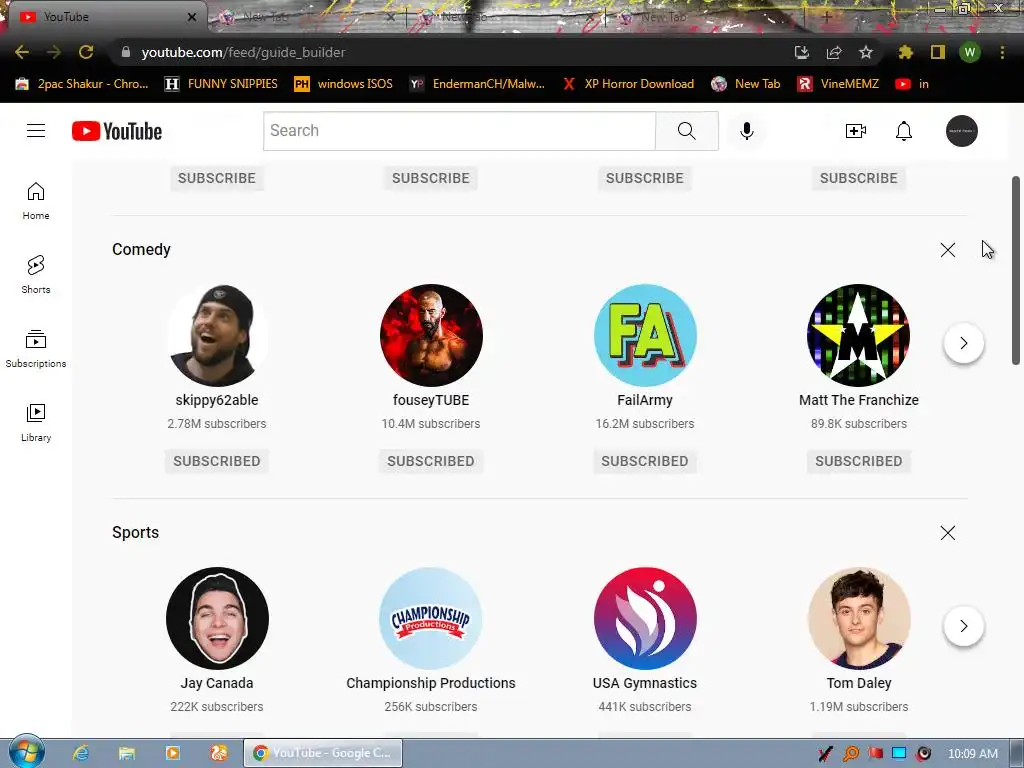1024x768 pixels.
Task: Open windows ISOS bookmark
Action: coord(344,84)
